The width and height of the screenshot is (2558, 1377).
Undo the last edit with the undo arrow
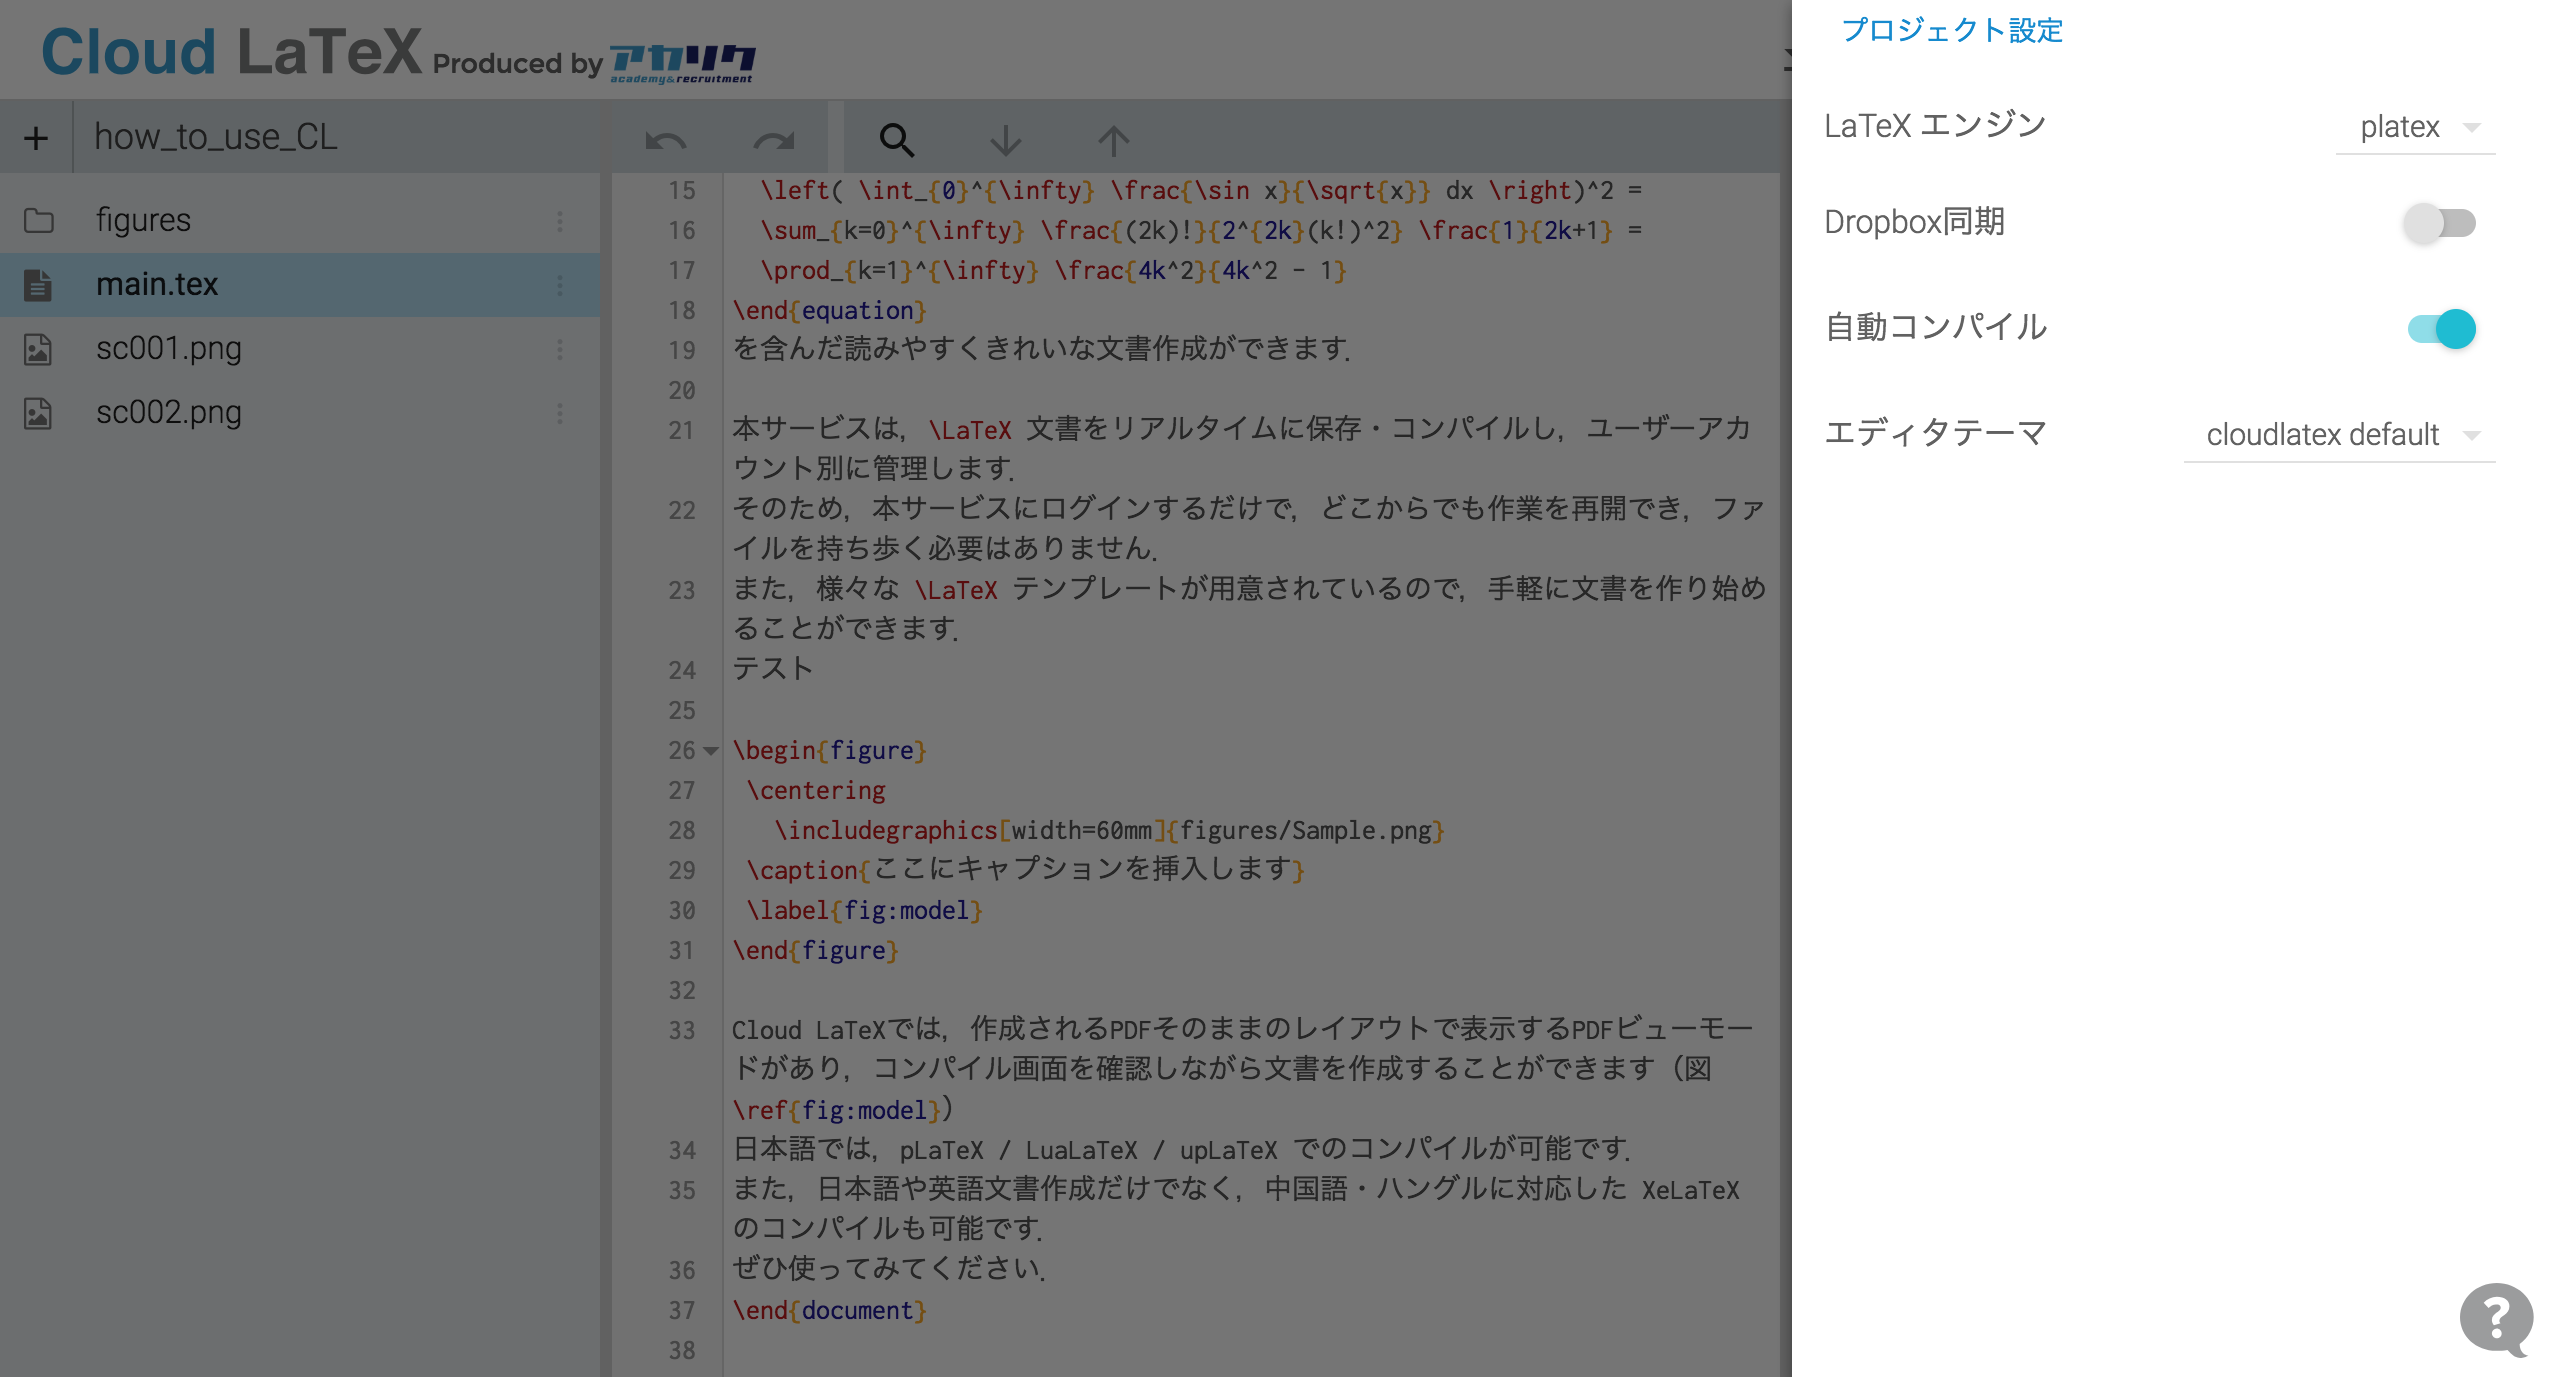tap(665, 141)
